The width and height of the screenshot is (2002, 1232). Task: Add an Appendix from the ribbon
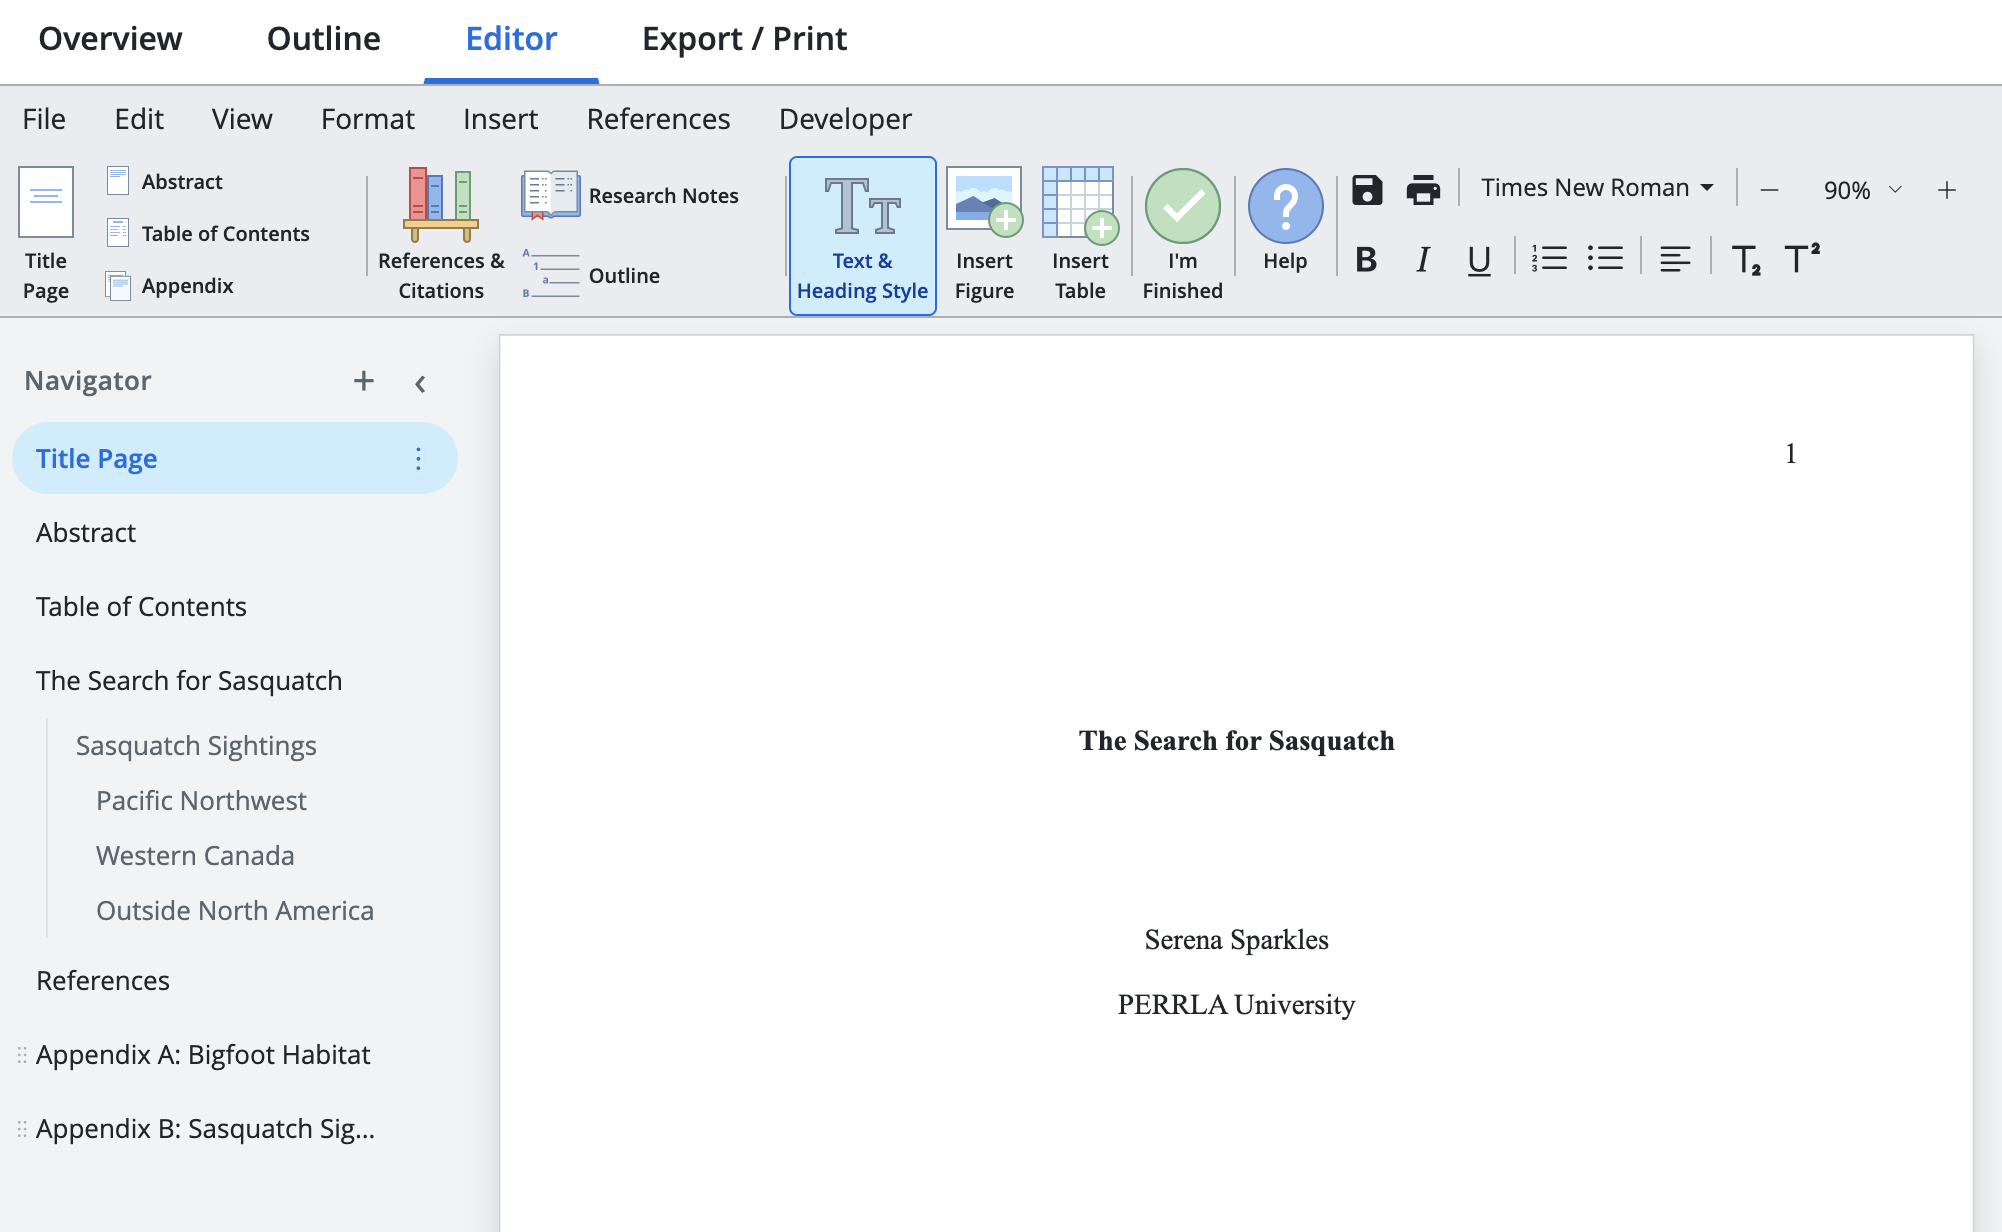(170, 285)
